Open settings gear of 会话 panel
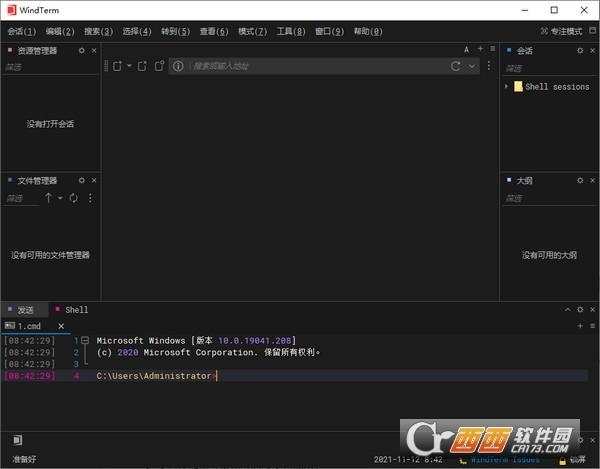Viewport: 600px width, 469px height. pyautogui.click(x=580, y=50)
